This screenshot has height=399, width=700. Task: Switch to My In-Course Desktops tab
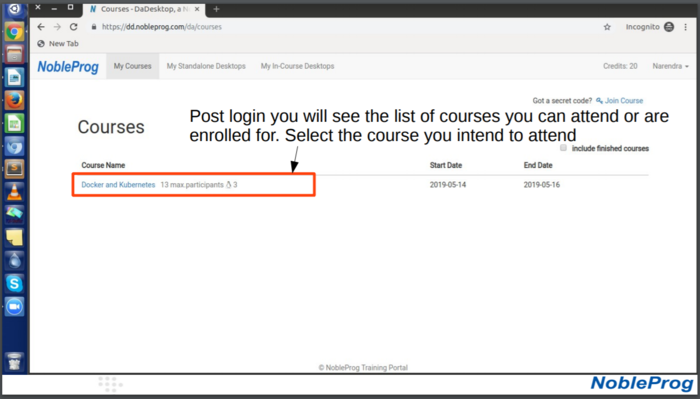(x=298, y=66)
